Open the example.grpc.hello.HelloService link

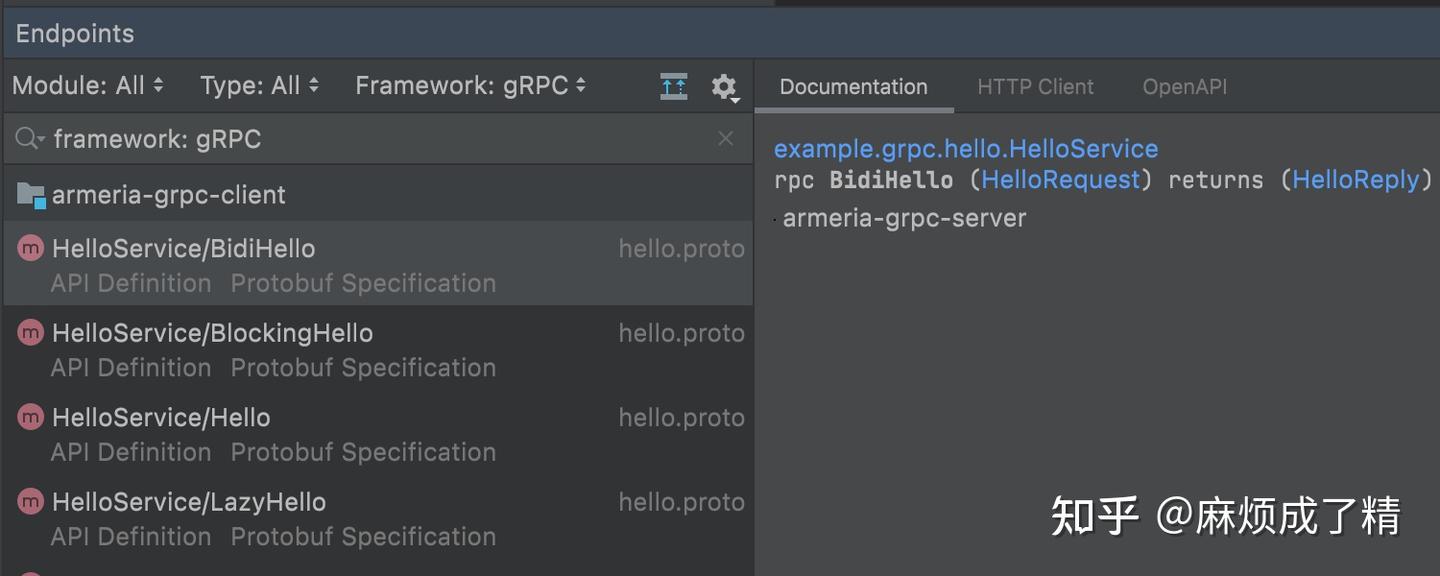(966, 149)
